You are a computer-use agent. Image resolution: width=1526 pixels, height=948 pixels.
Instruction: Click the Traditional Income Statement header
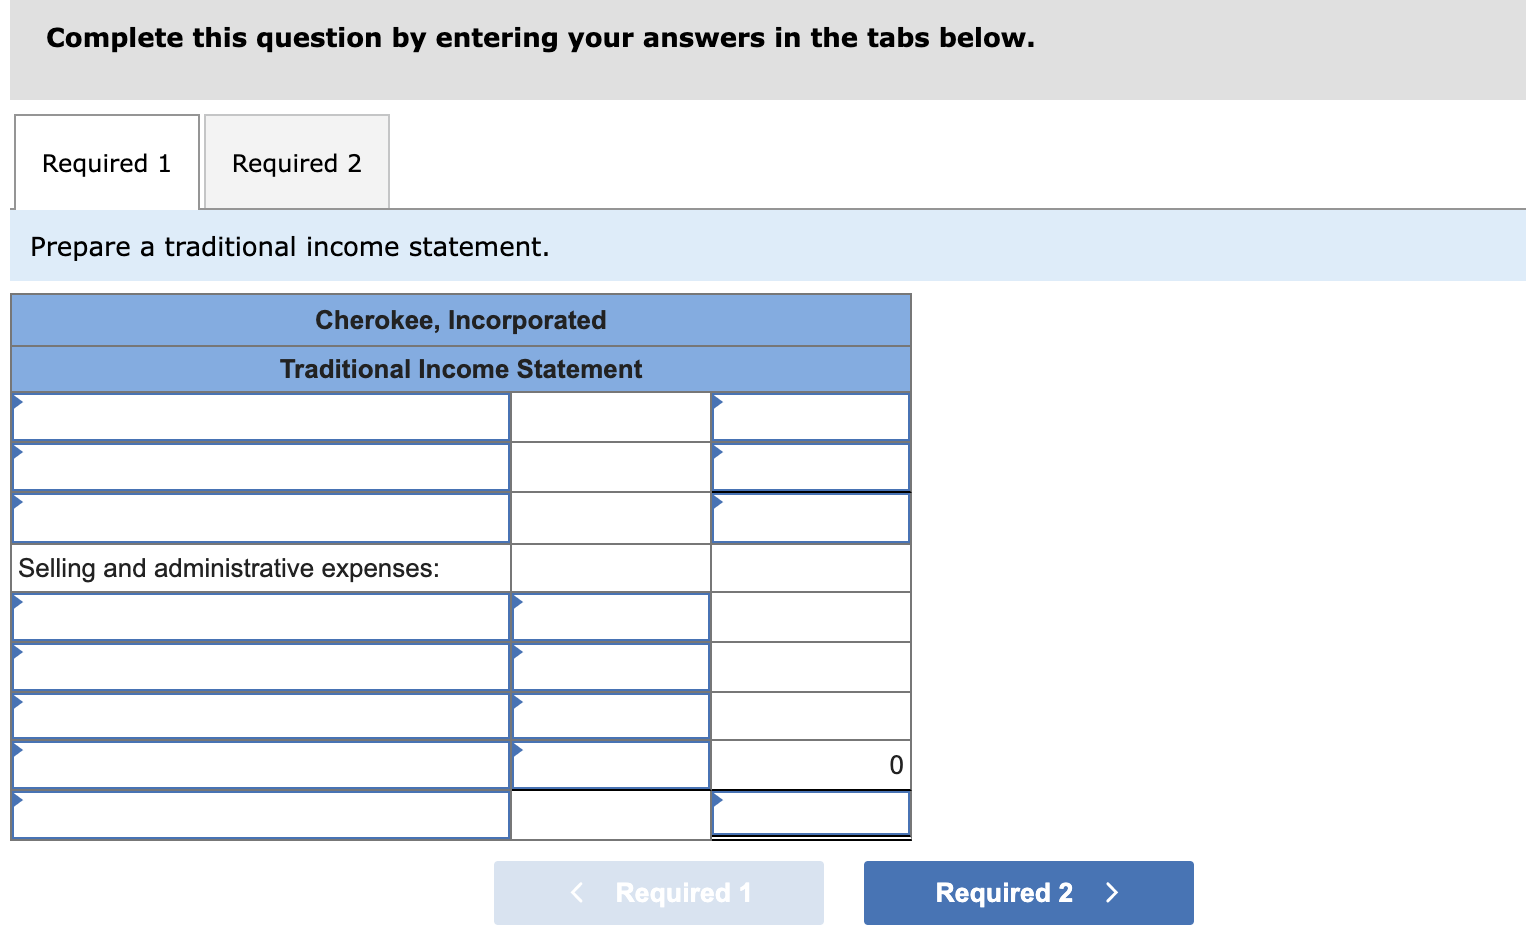[x=460, y=369]
